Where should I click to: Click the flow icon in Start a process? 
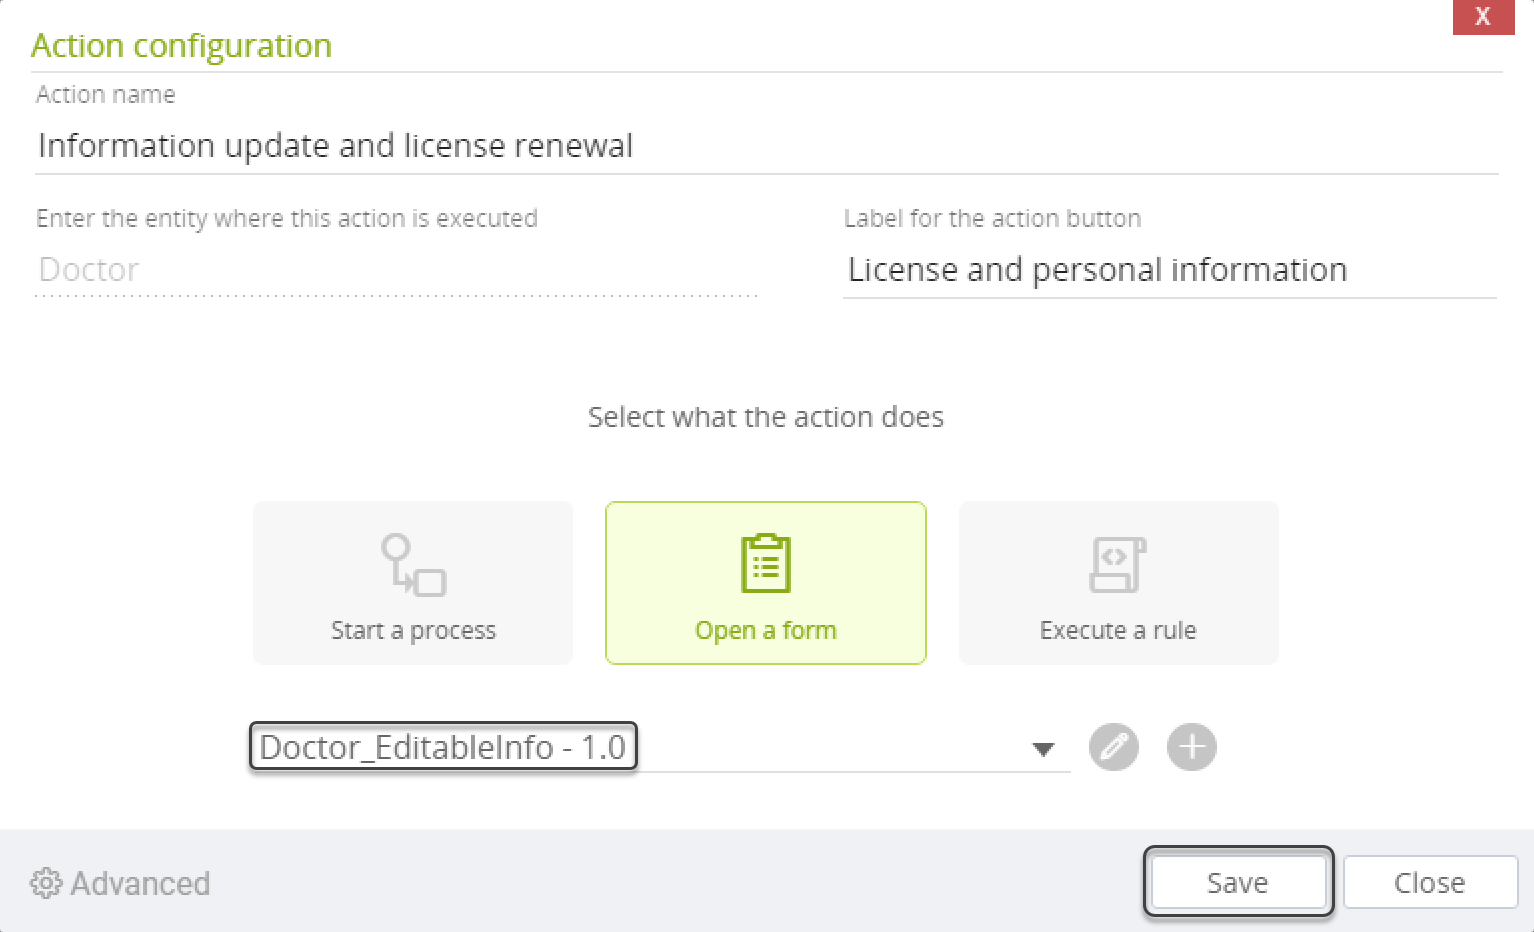tap(413, 564)
